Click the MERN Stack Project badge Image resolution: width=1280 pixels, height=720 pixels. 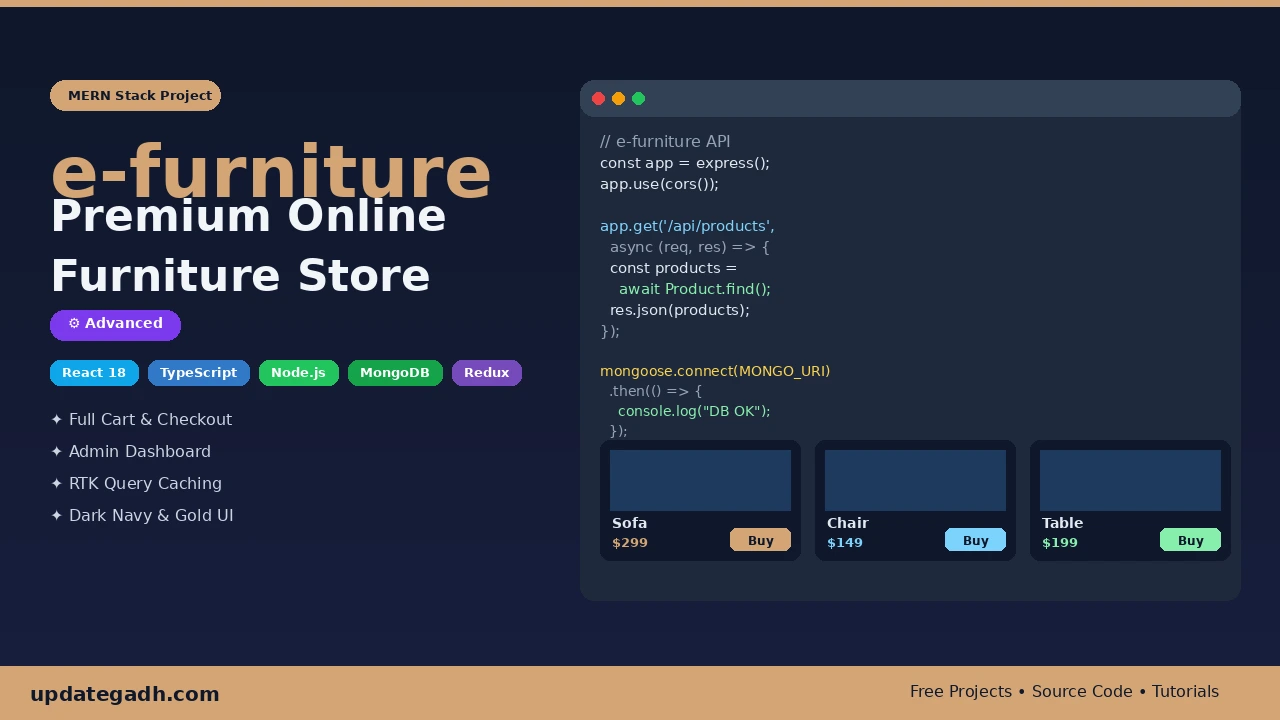point(135,95)
